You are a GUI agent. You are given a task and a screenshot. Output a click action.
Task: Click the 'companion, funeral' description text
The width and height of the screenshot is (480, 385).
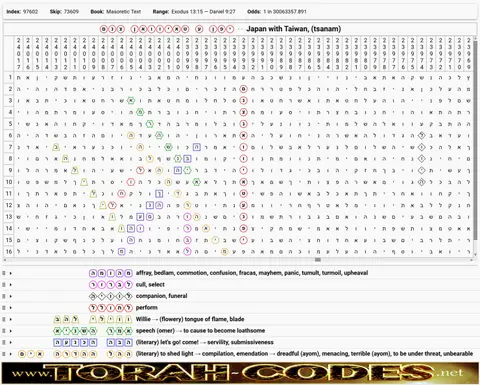(162, 296)
